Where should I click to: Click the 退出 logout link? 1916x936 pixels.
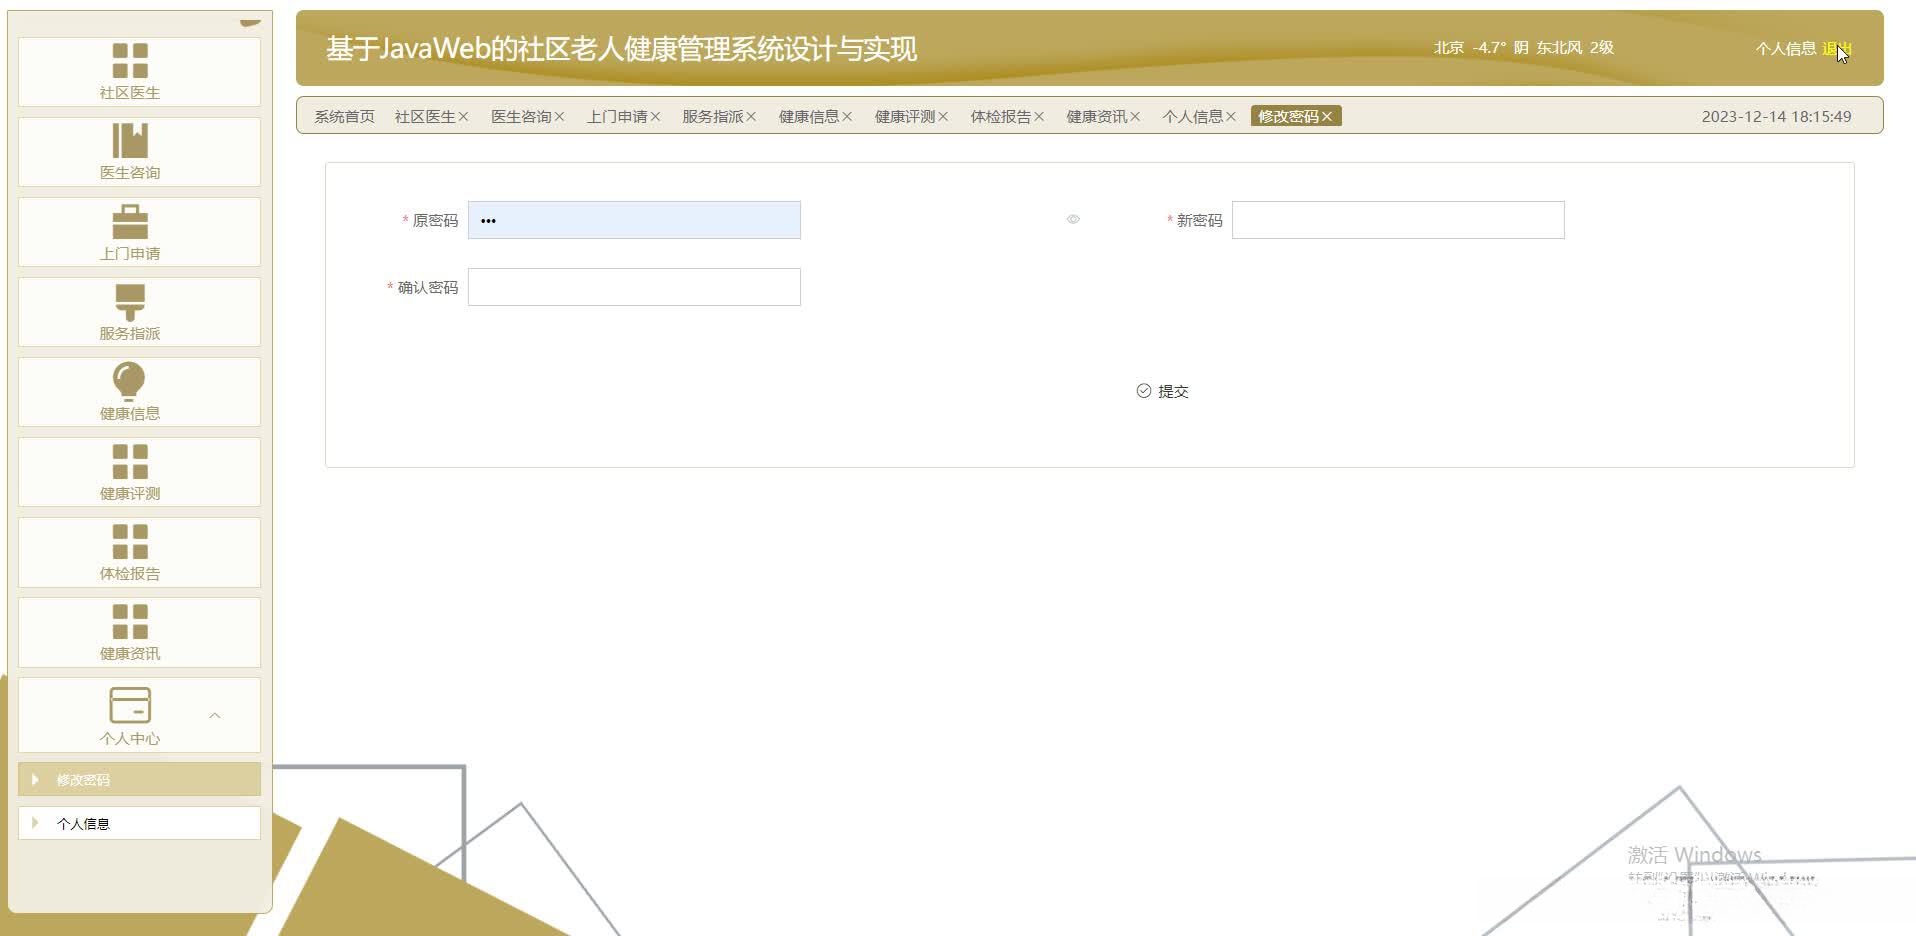[1836, 47]
